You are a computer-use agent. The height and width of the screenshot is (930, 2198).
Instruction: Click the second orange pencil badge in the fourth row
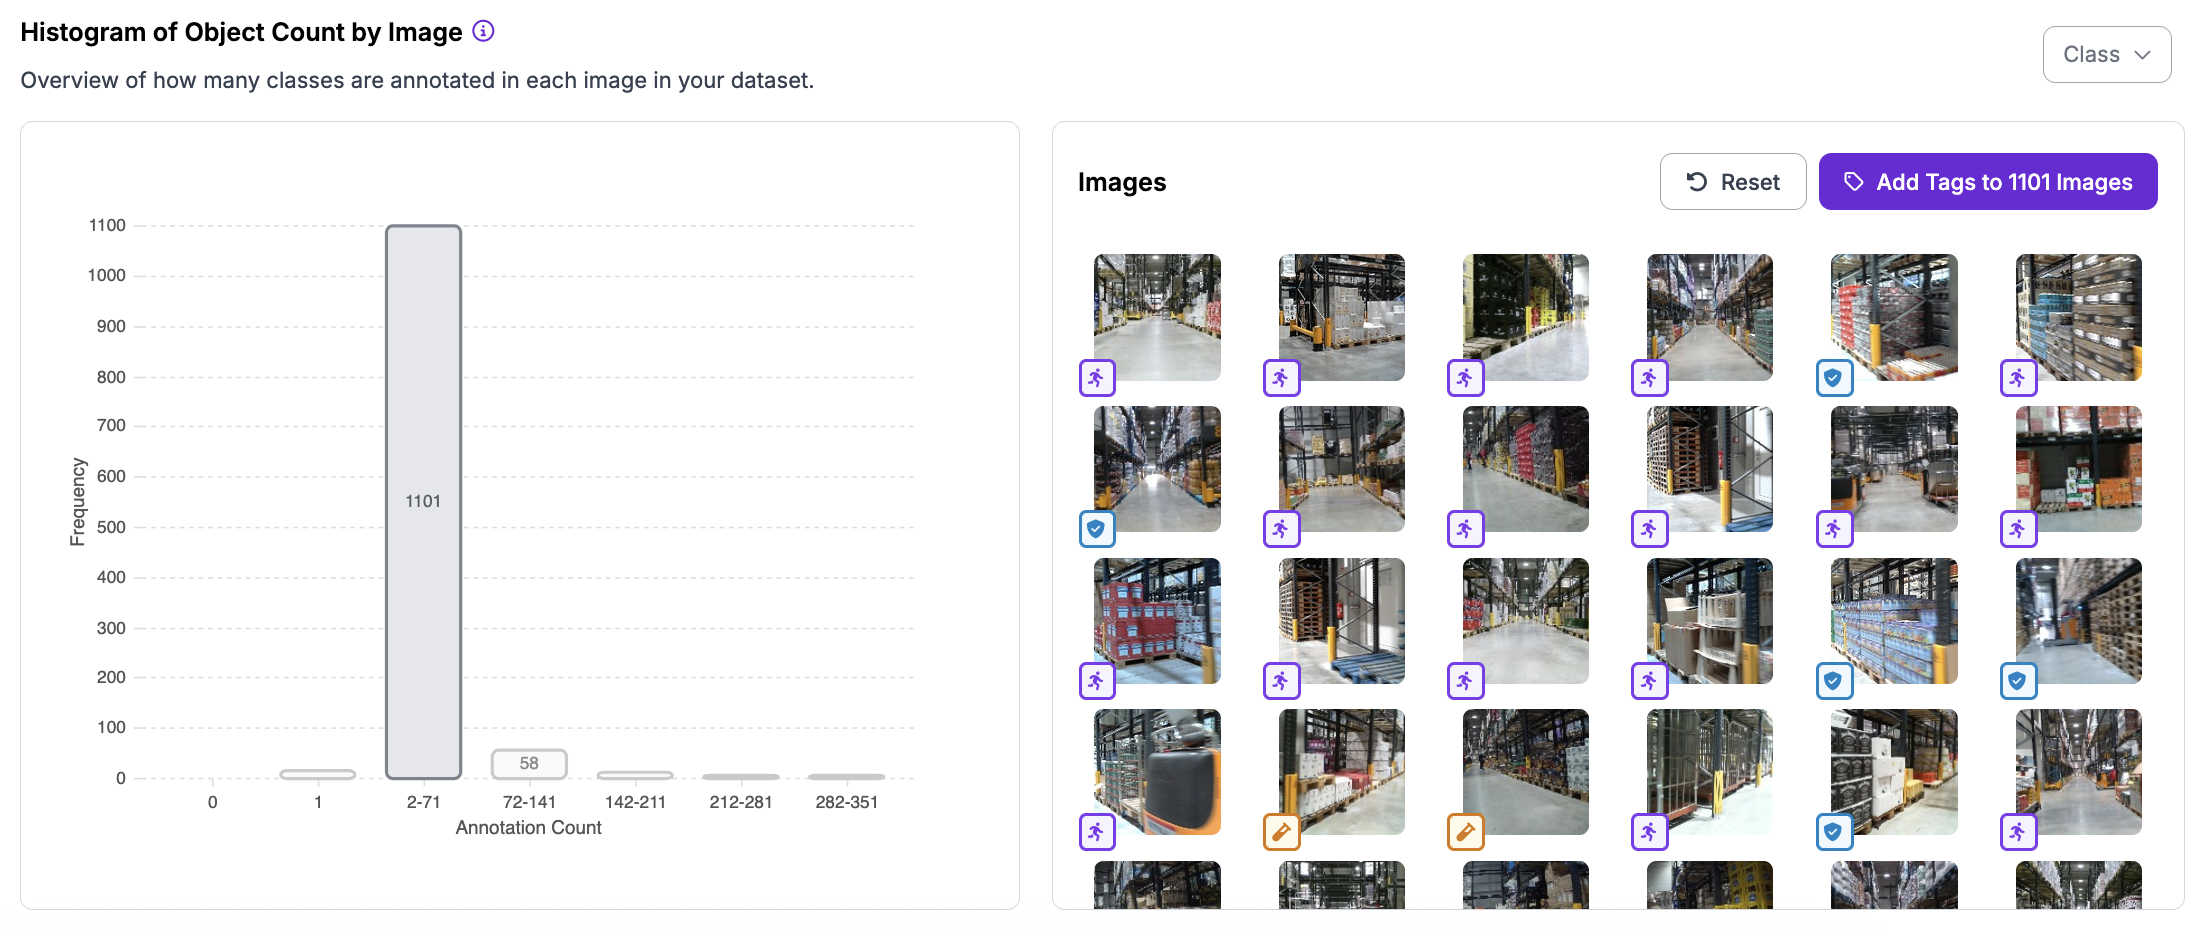point(1465,831)
